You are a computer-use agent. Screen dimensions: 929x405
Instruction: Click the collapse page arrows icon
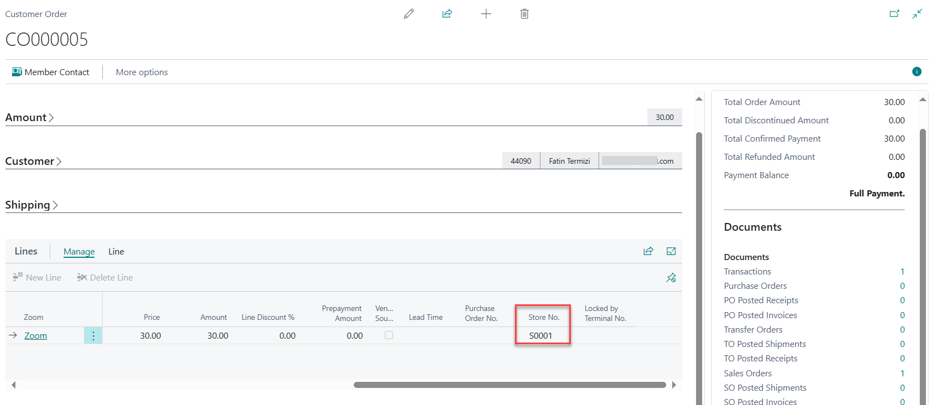point(917,14)
